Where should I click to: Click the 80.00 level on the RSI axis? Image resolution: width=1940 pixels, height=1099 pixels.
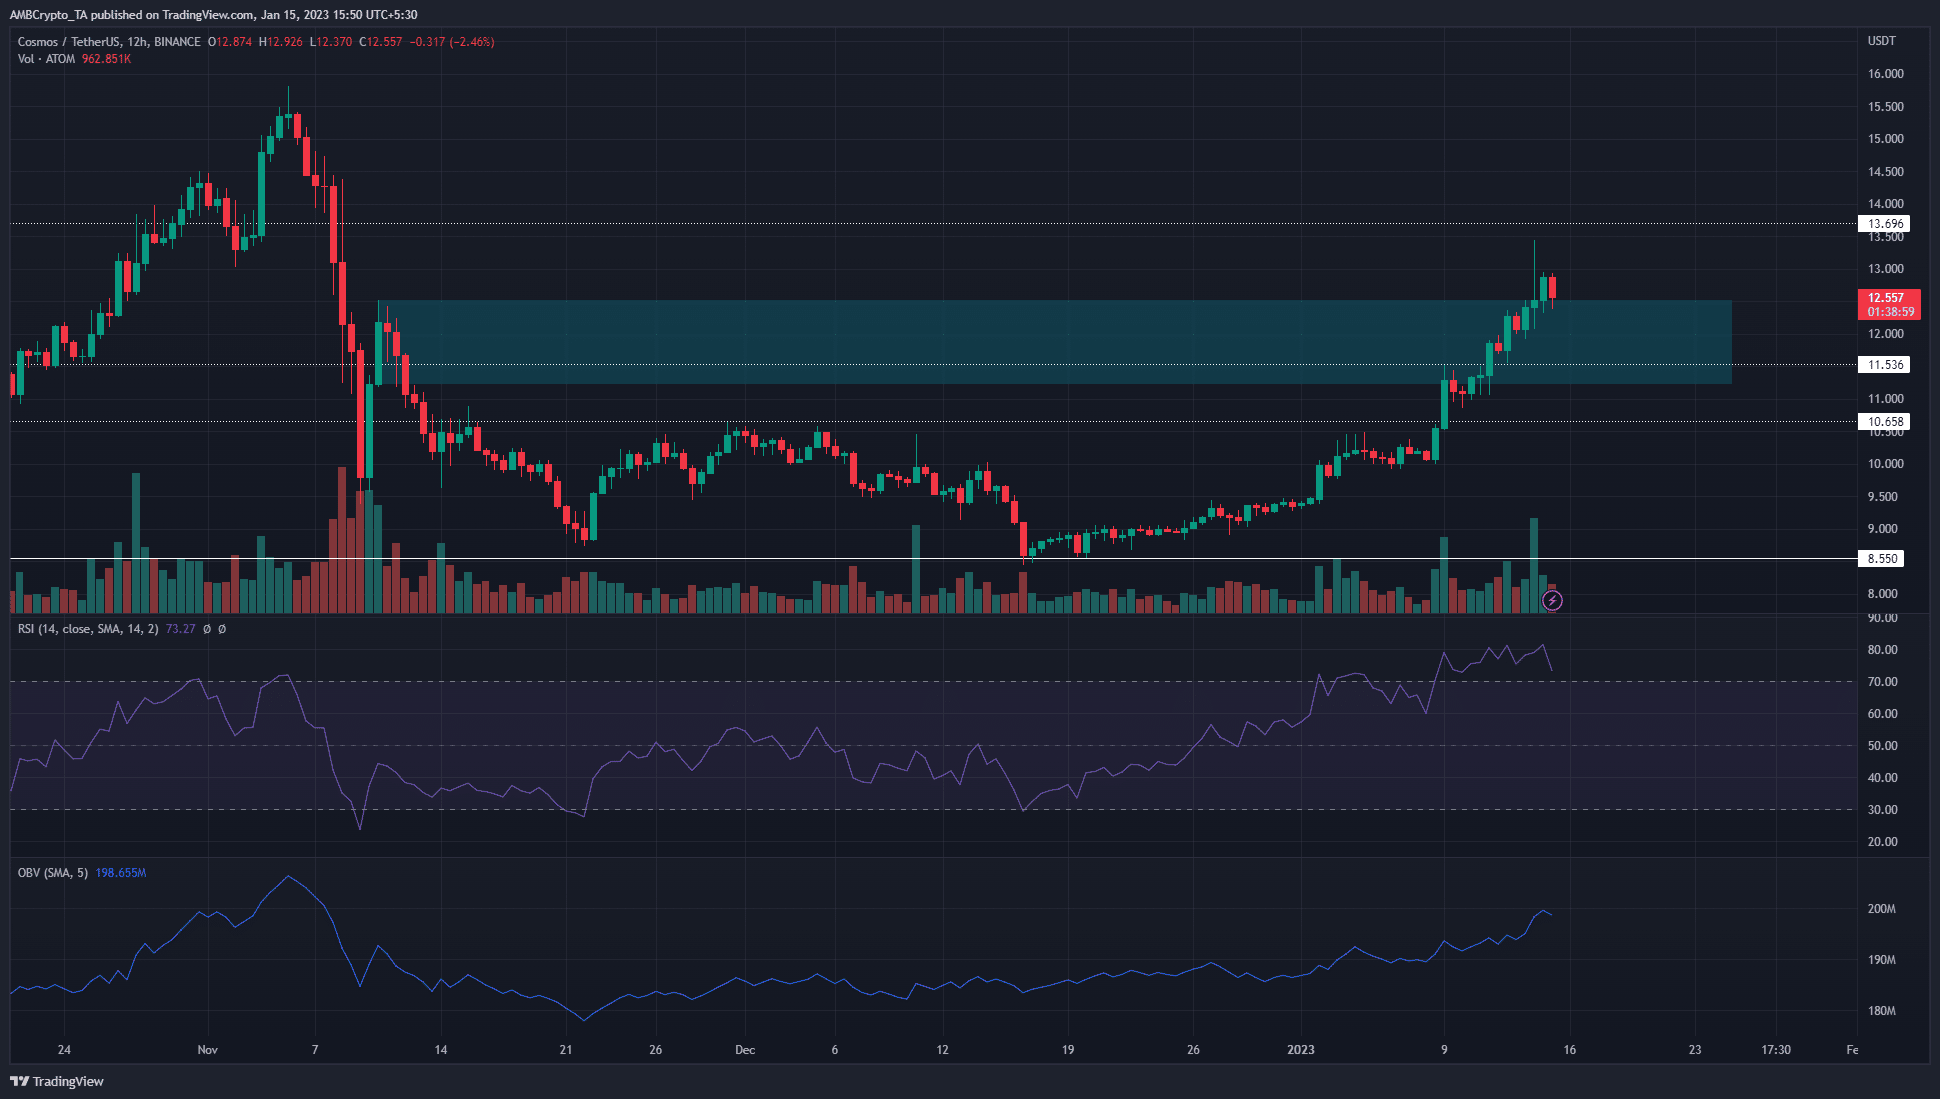point(1882,650)
